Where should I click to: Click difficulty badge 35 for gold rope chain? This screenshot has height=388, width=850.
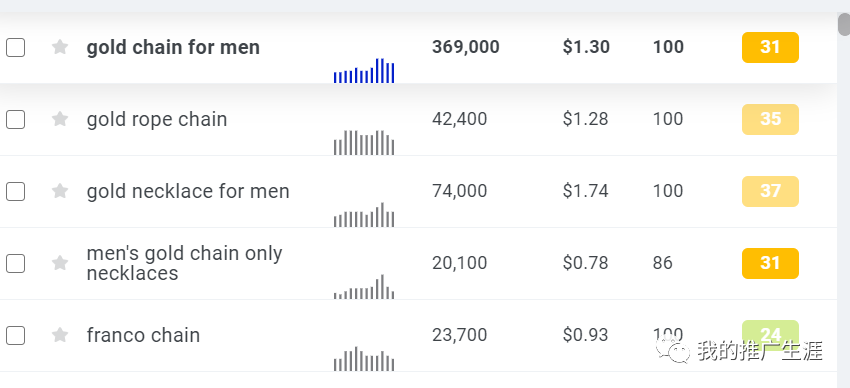(770, 119)
